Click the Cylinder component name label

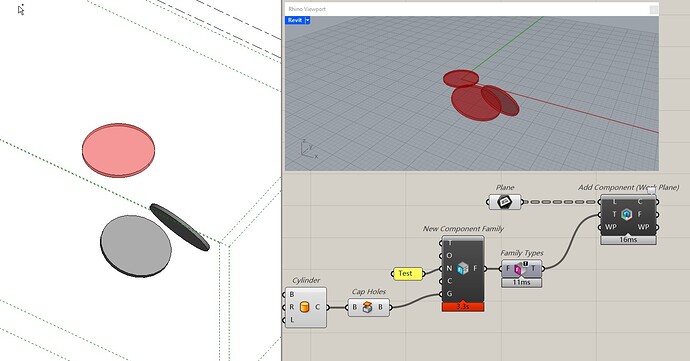pos(306,280)
